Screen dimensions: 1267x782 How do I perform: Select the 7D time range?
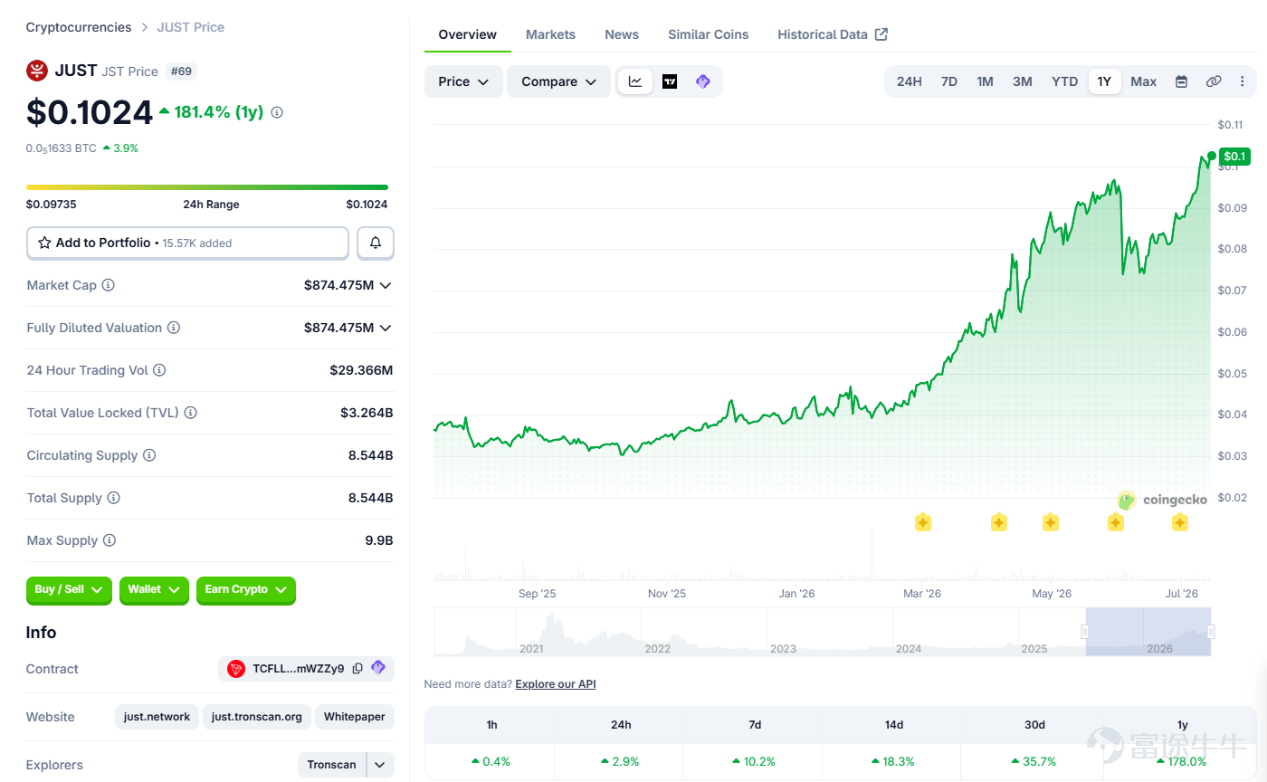coord(949,82)
